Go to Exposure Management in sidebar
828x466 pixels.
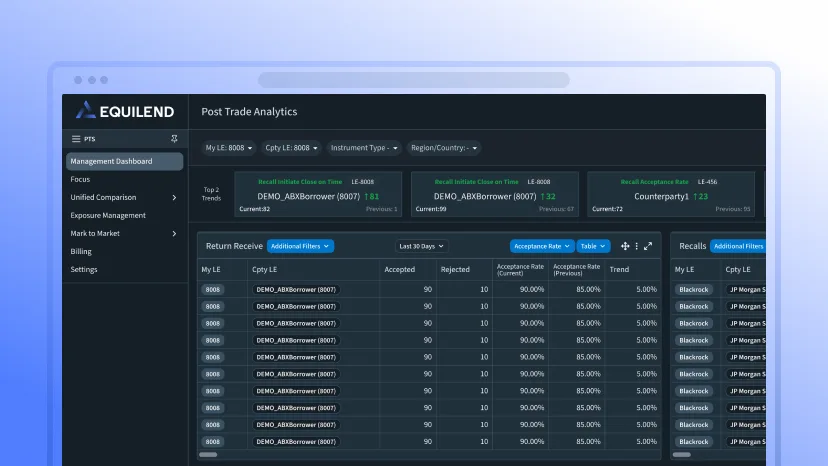click(x=108, y=216)
